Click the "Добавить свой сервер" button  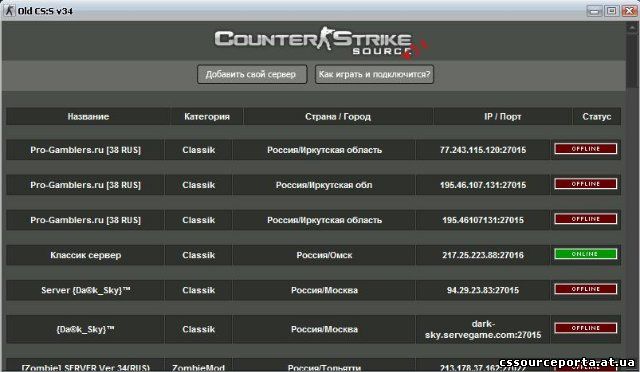point(252,74)
